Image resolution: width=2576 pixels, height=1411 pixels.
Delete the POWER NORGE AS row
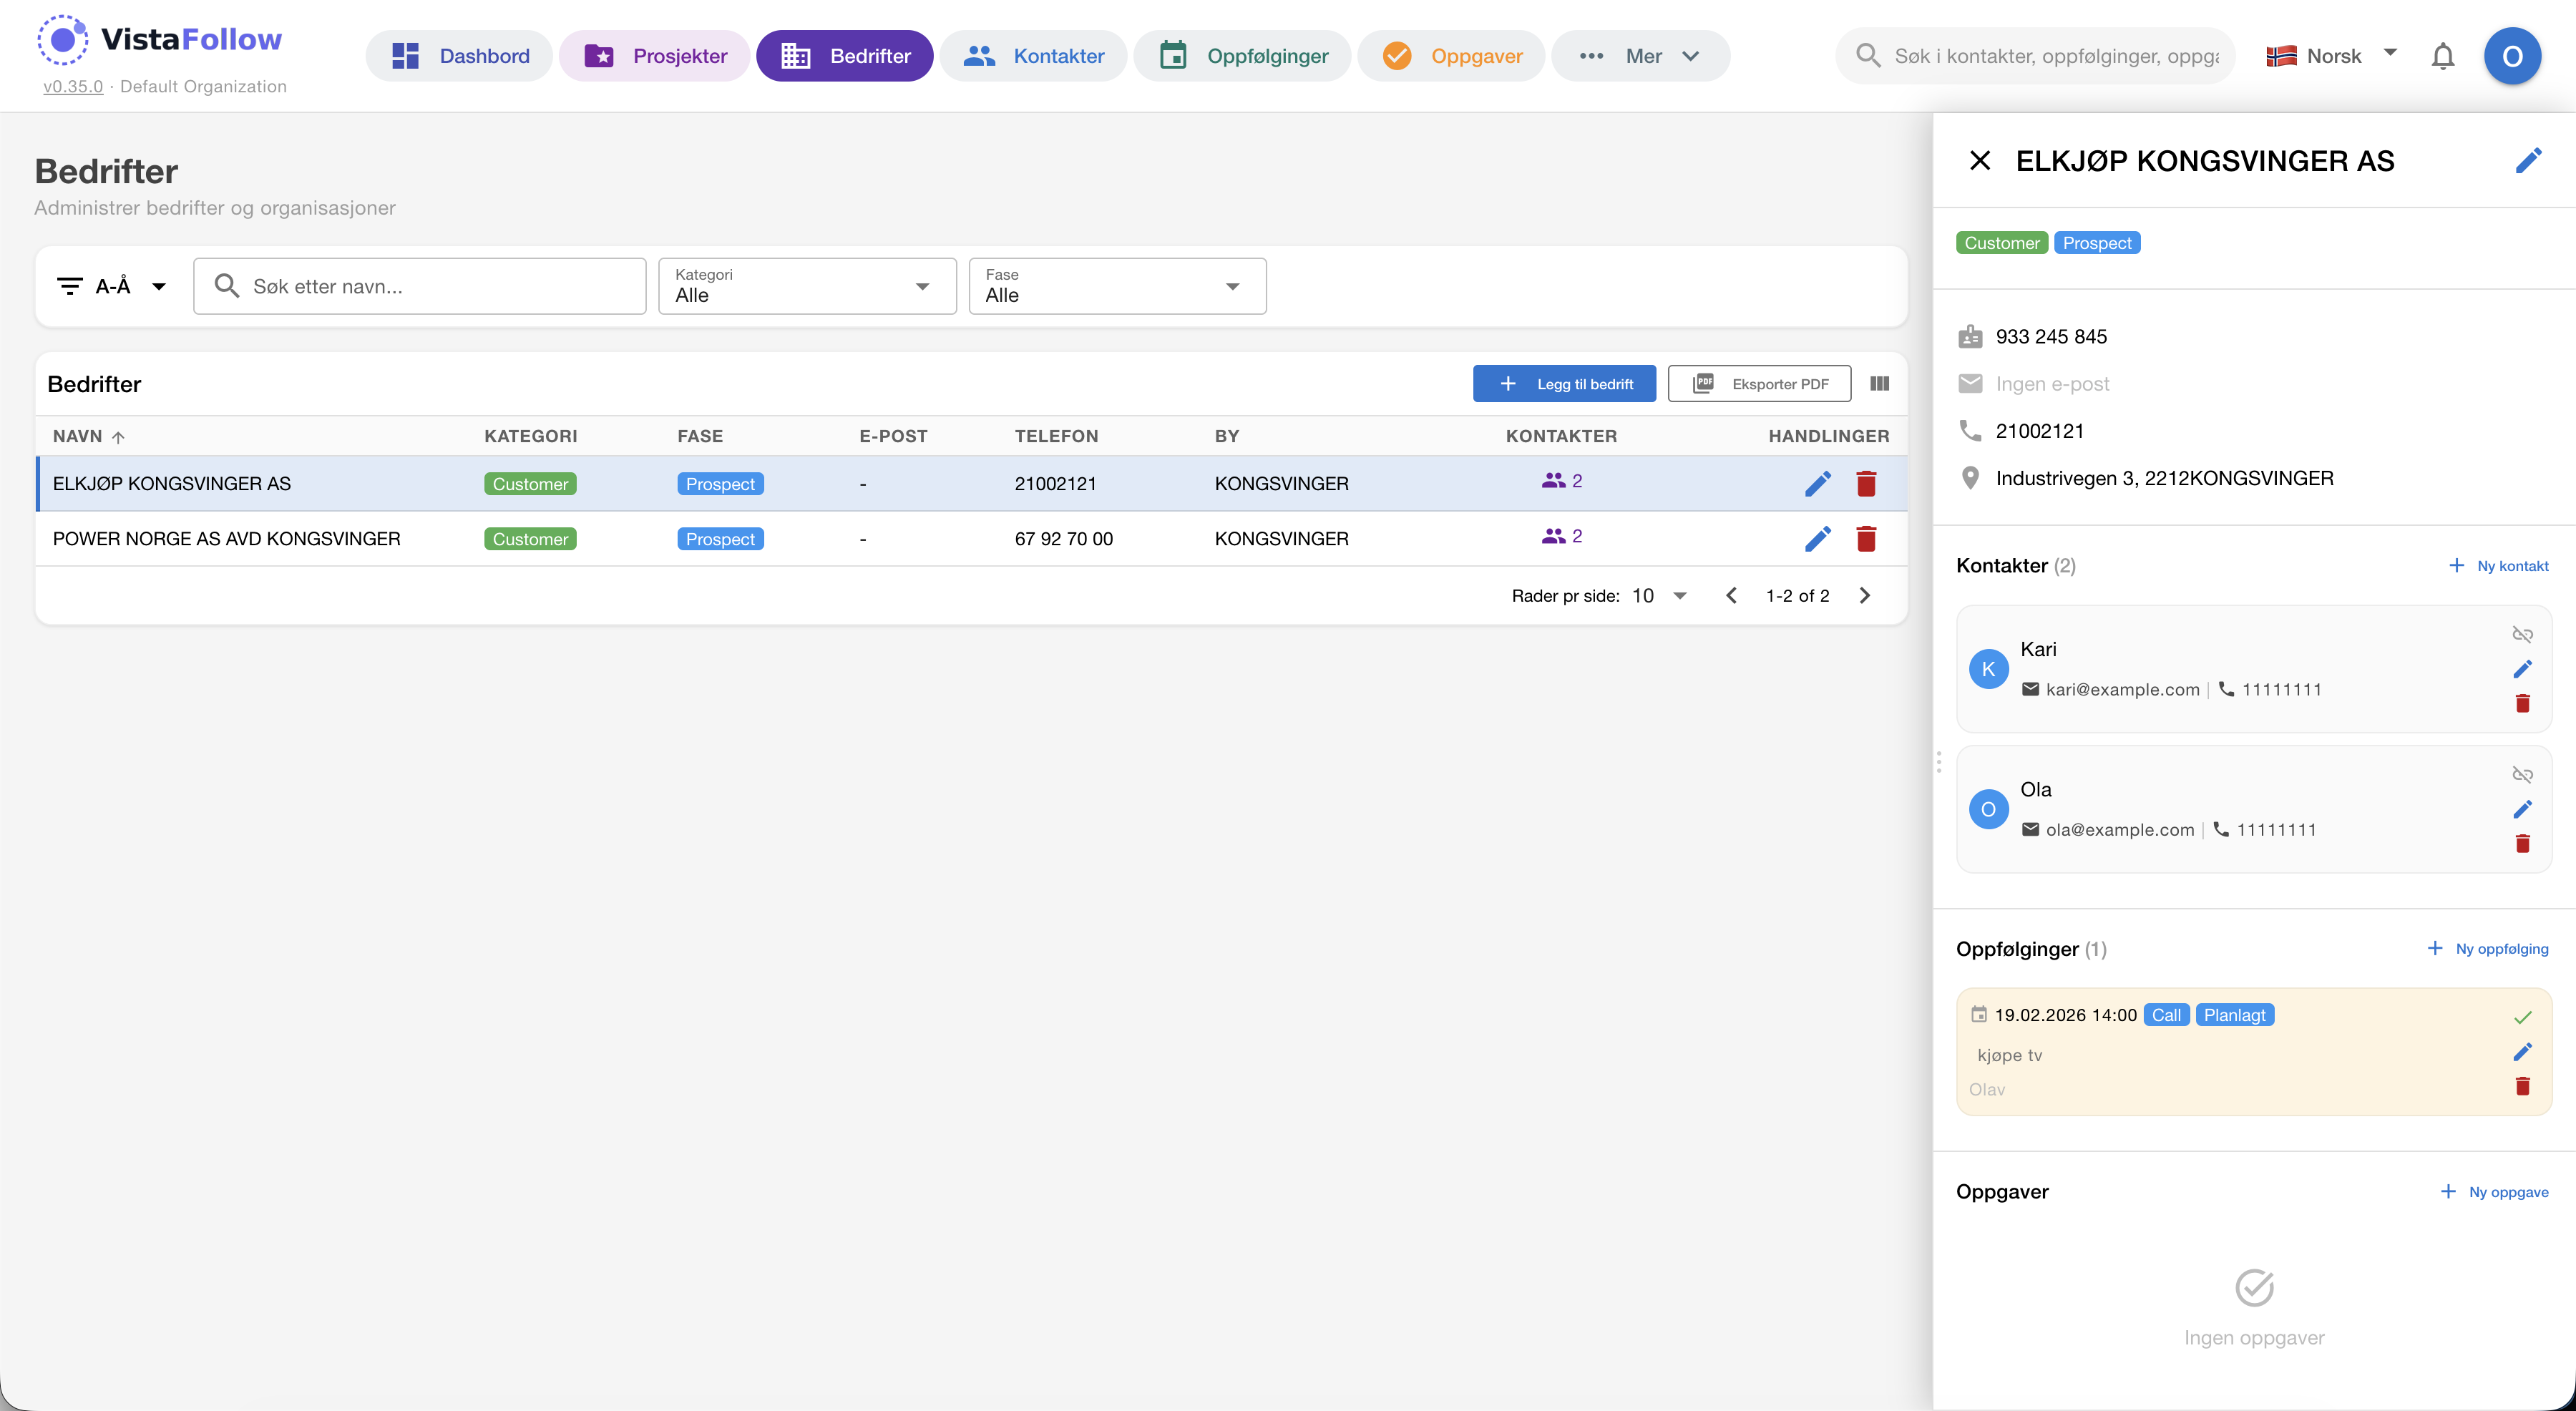click(x=1865, y=539)
